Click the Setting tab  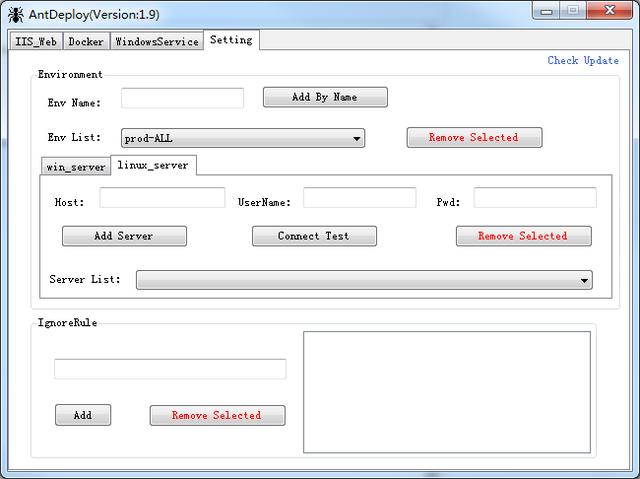(231, 40)
